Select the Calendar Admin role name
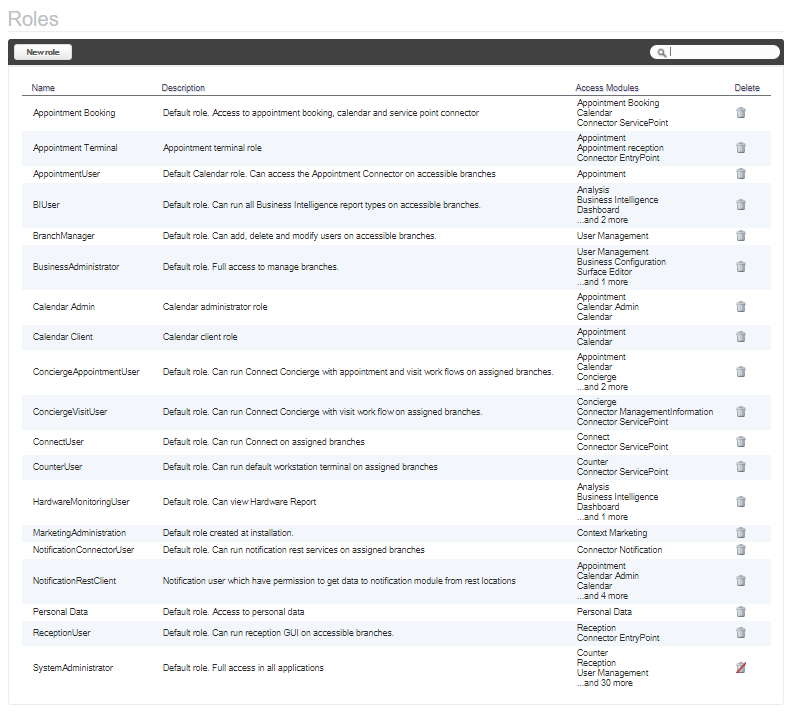Viewport: 791px width, 712px height. tap(64, 307)
